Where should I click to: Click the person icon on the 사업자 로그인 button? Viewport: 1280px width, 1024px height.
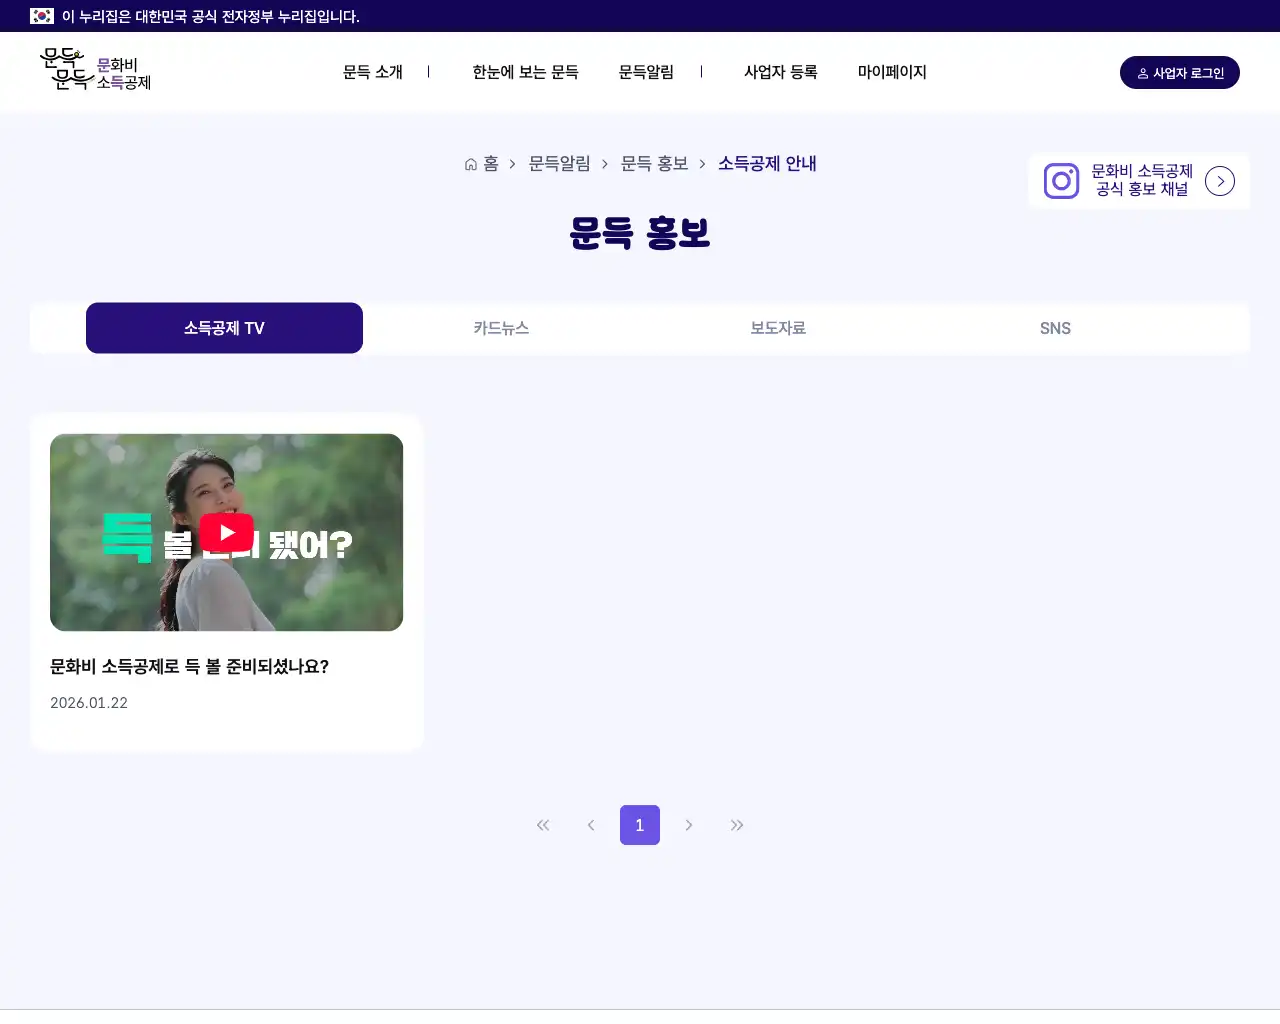(1143, 72)
